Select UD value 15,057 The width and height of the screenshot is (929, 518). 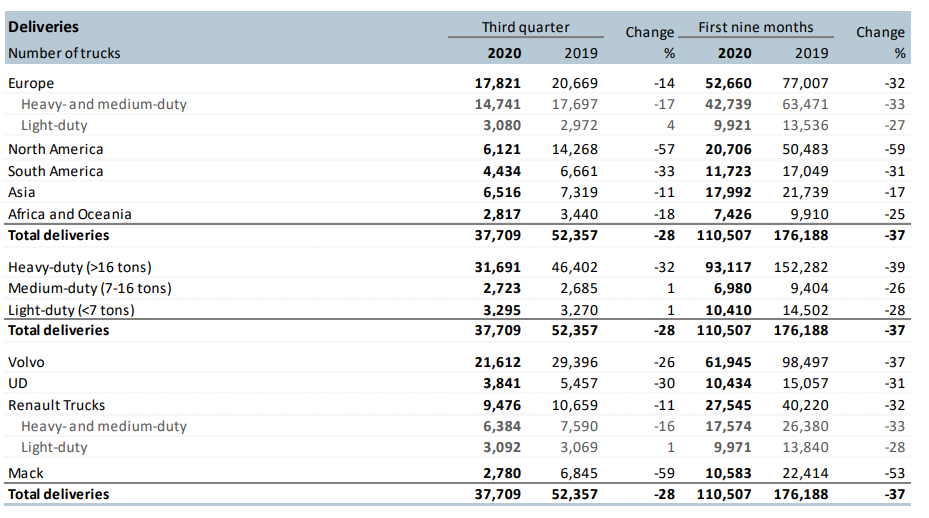[805, 383]
